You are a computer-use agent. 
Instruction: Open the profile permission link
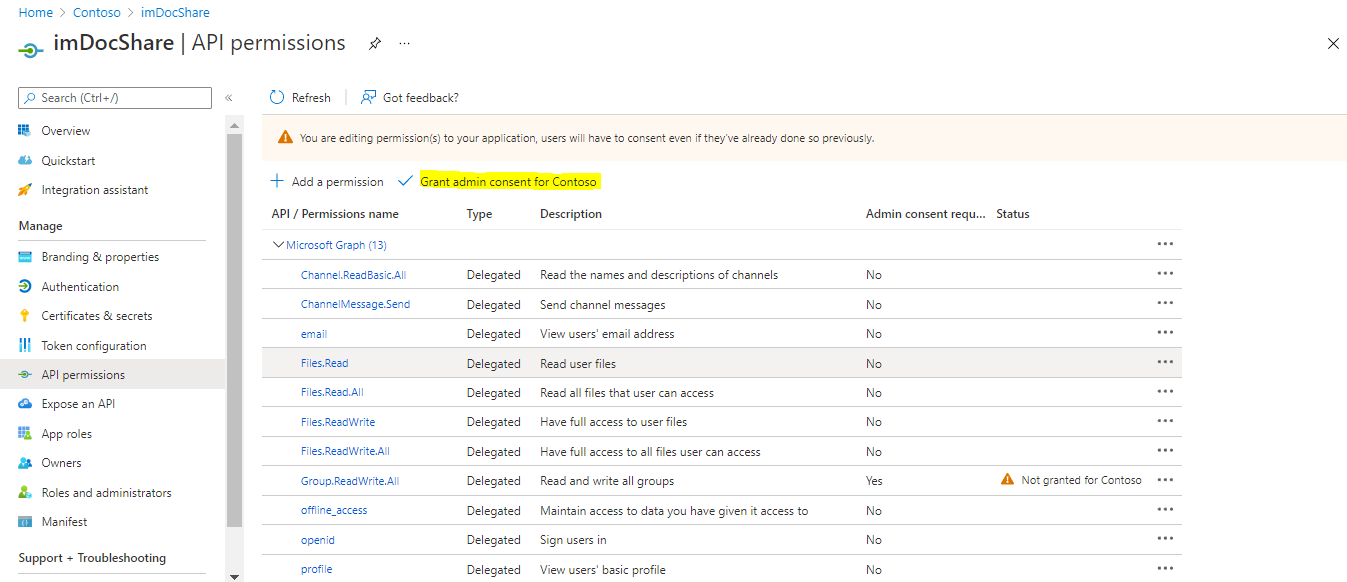pyautogui.click(x=317, y=569)
